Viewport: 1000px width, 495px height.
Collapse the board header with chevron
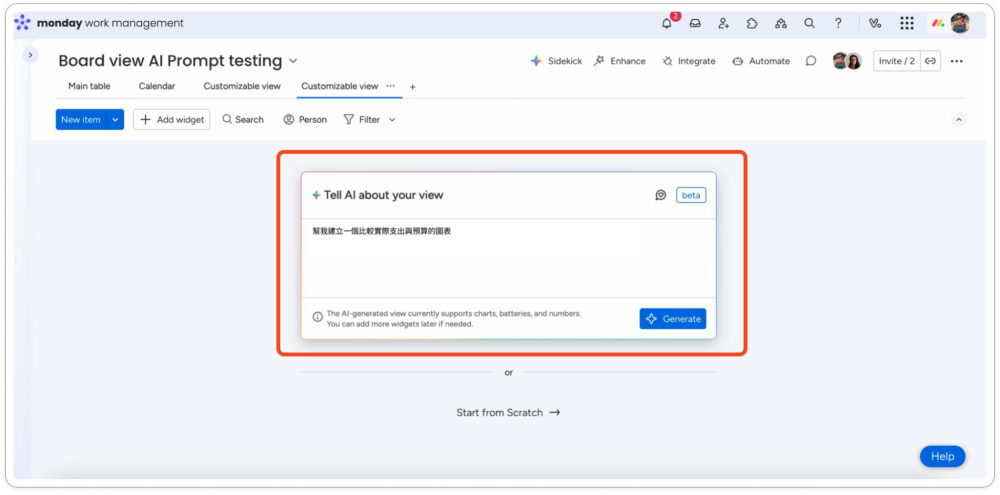pyautogui.click(x=958, y=120)
